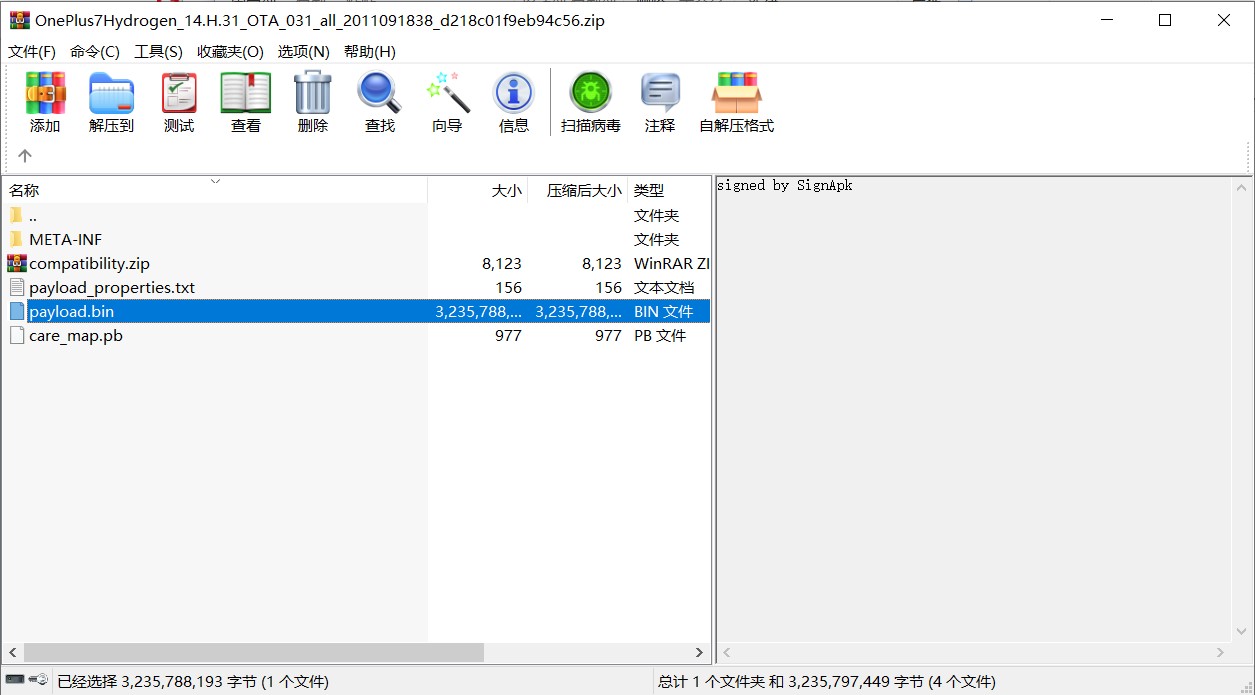This screenshot has height=695, width=1255.
Task: Click the META-INF folder icon
Action: point(16,239)
